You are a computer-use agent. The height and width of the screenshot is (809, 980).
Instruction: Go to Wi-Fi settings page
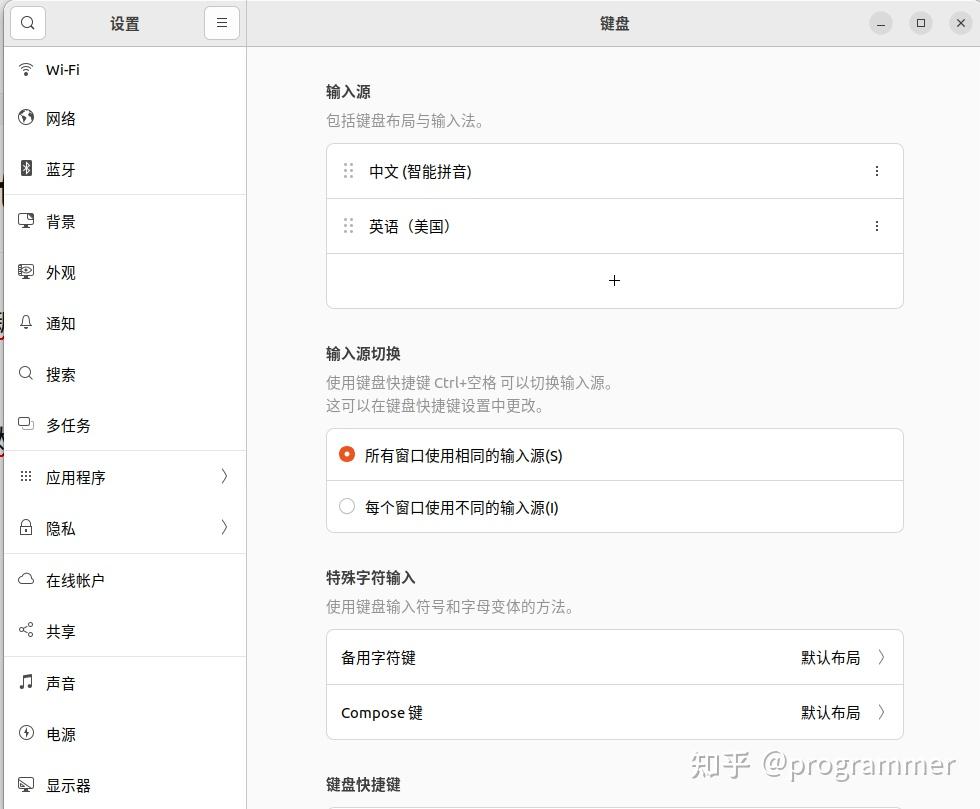click(x=125, y=69)
